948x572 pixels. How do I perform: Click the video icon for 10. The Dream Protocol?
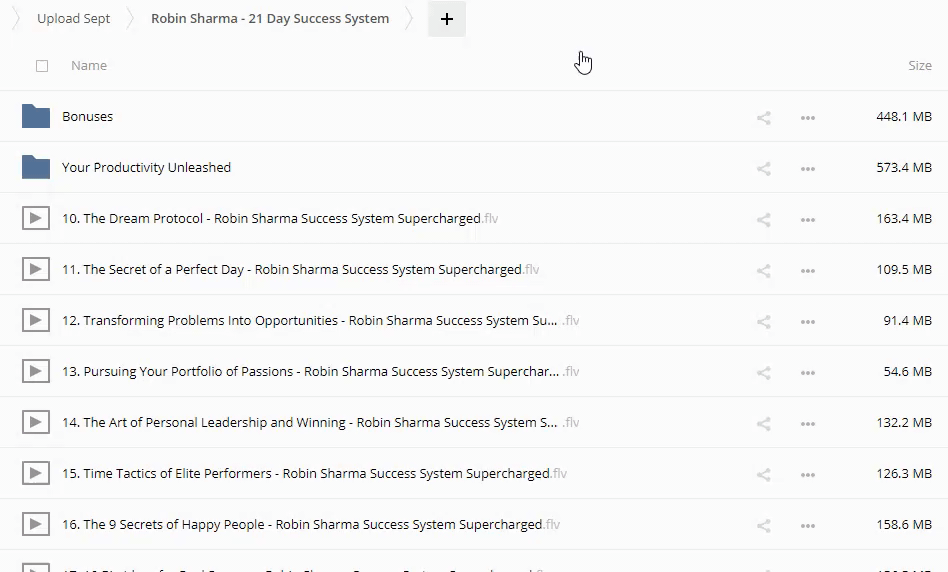tap(36, 218)
